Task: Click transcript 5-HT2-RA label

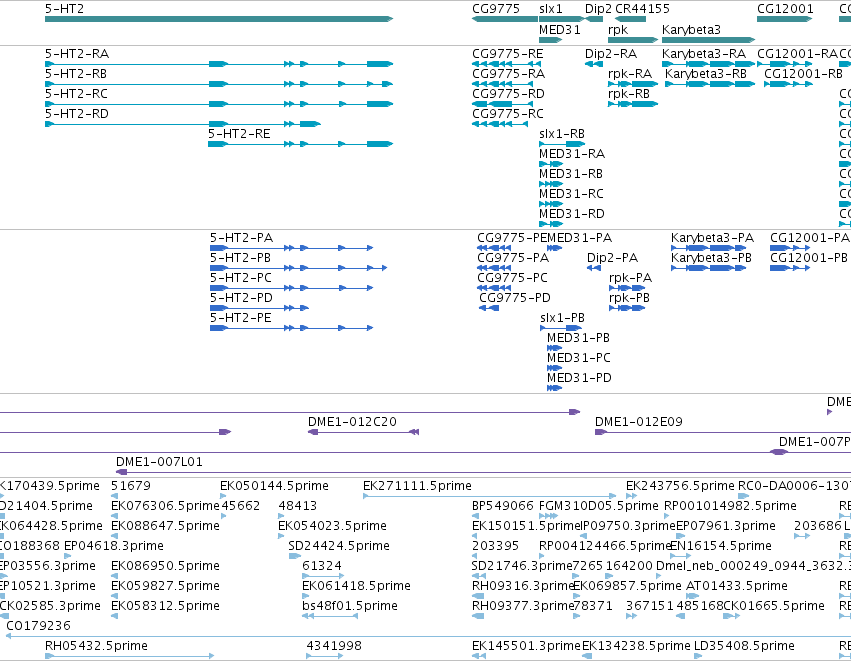Action: pos(77,54)
